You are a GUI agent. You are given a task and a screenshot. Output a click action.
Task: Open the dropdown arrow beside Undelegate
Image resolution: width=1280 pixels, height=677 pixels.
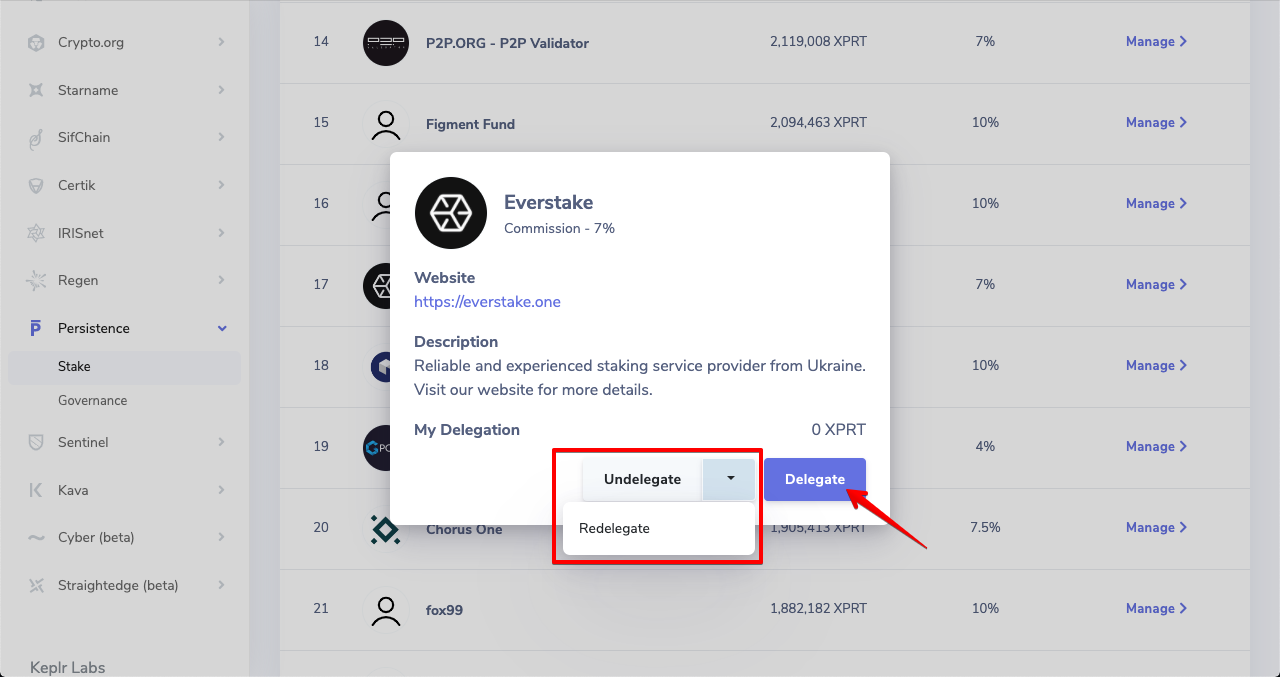coord(730,479)
